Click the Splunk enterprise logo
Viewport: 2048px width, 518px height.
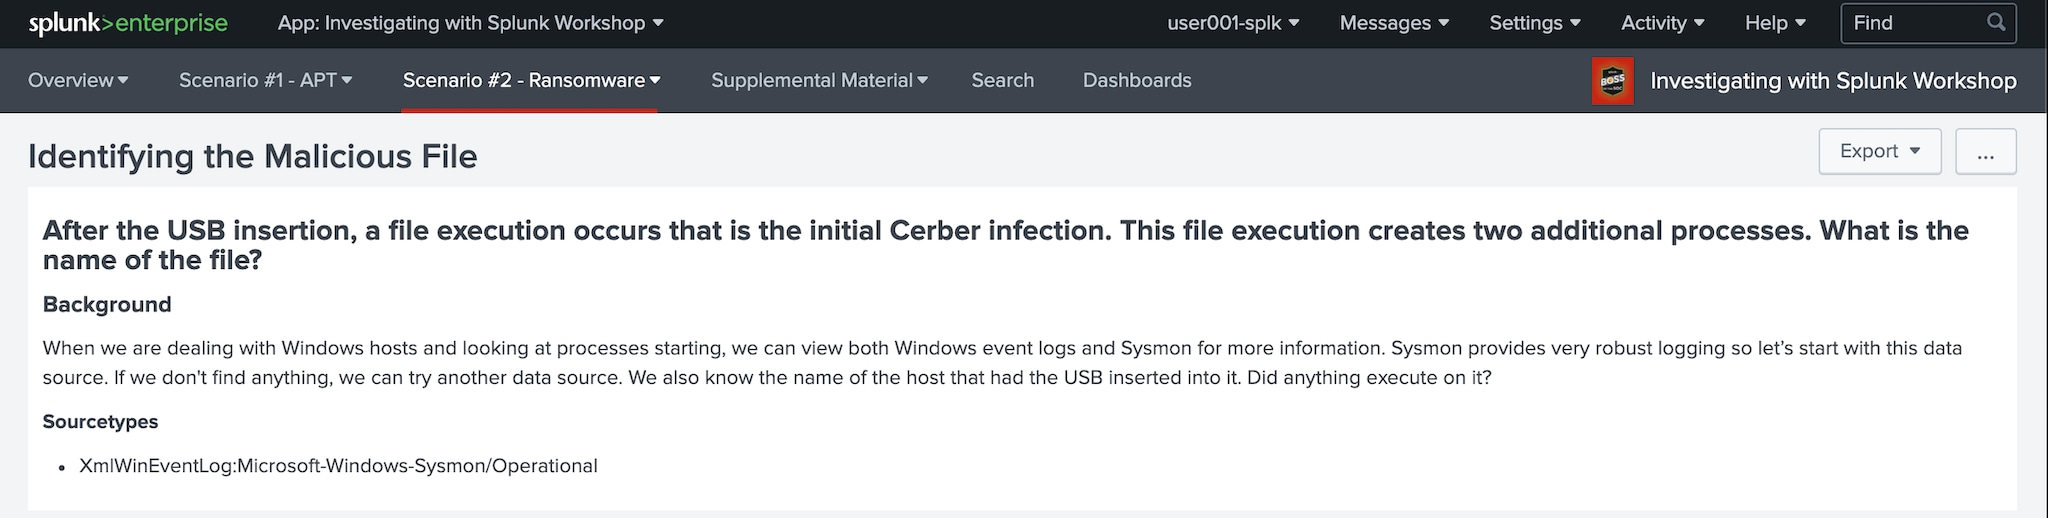click(128, 23)
